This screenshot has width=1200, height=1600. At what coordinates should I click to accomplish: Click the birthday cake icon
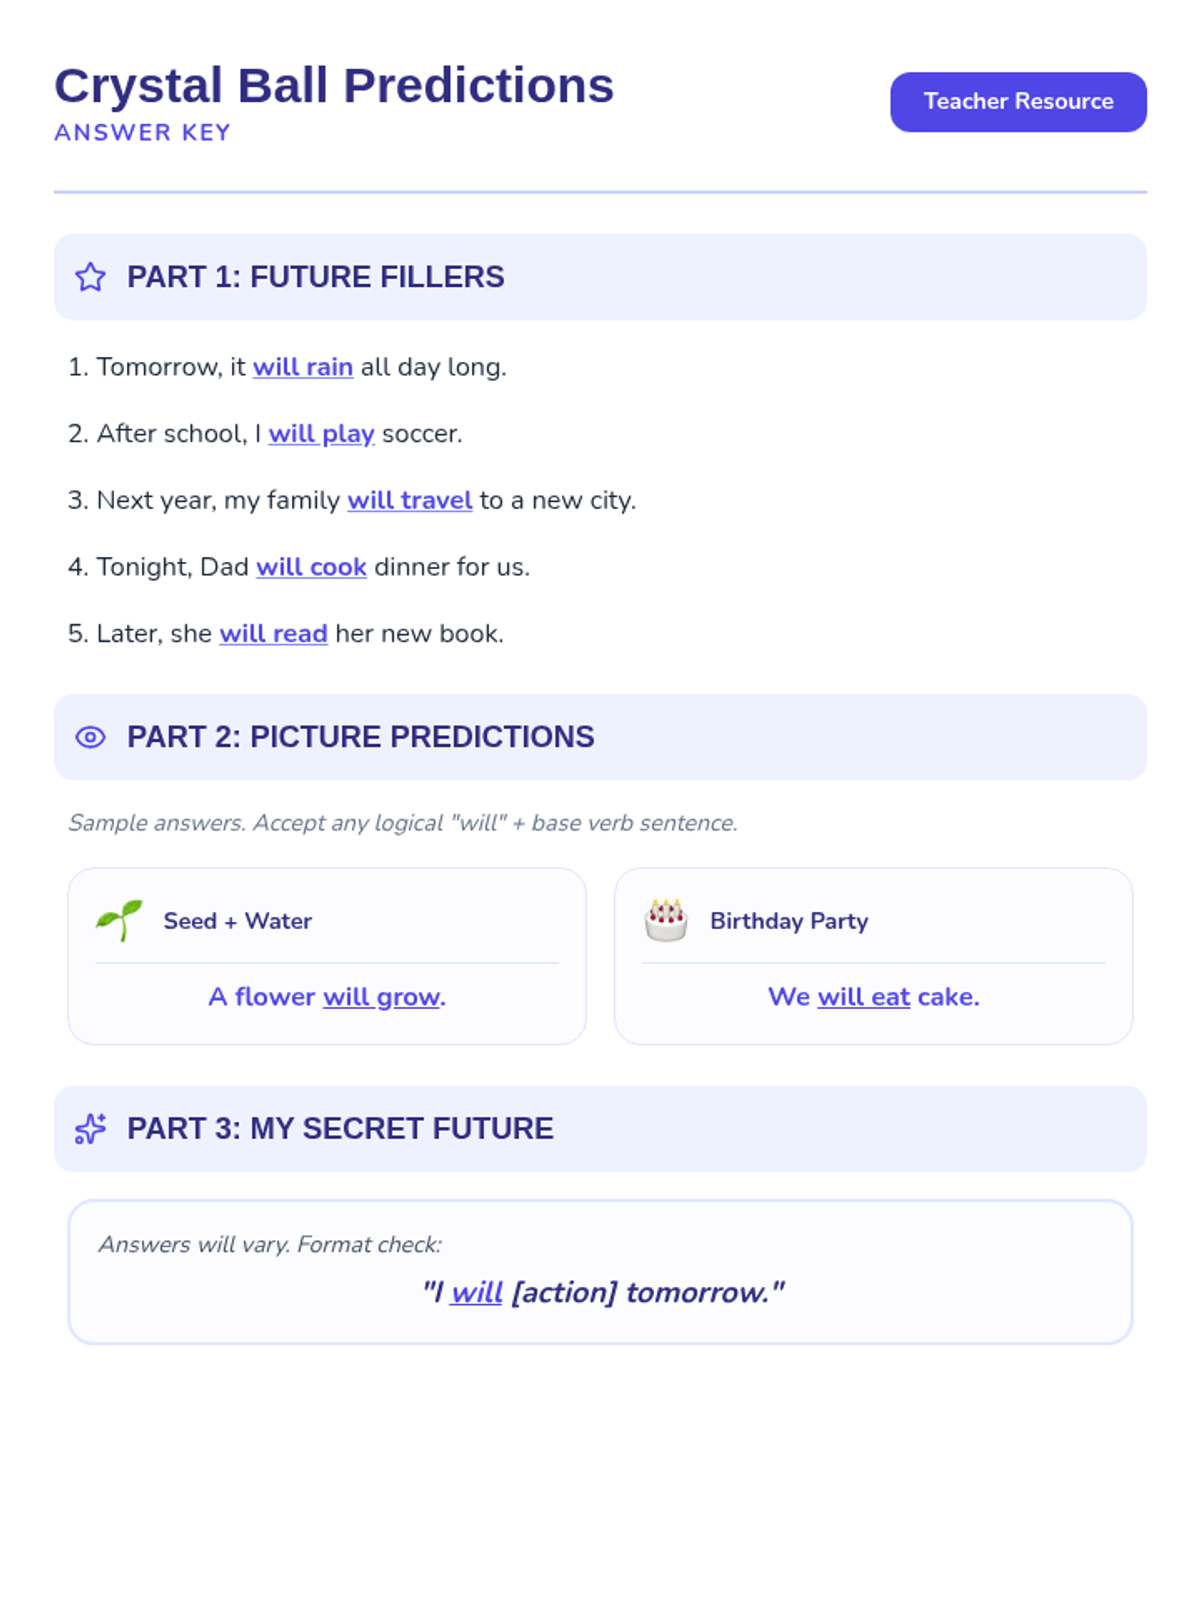tap(666, 920)
